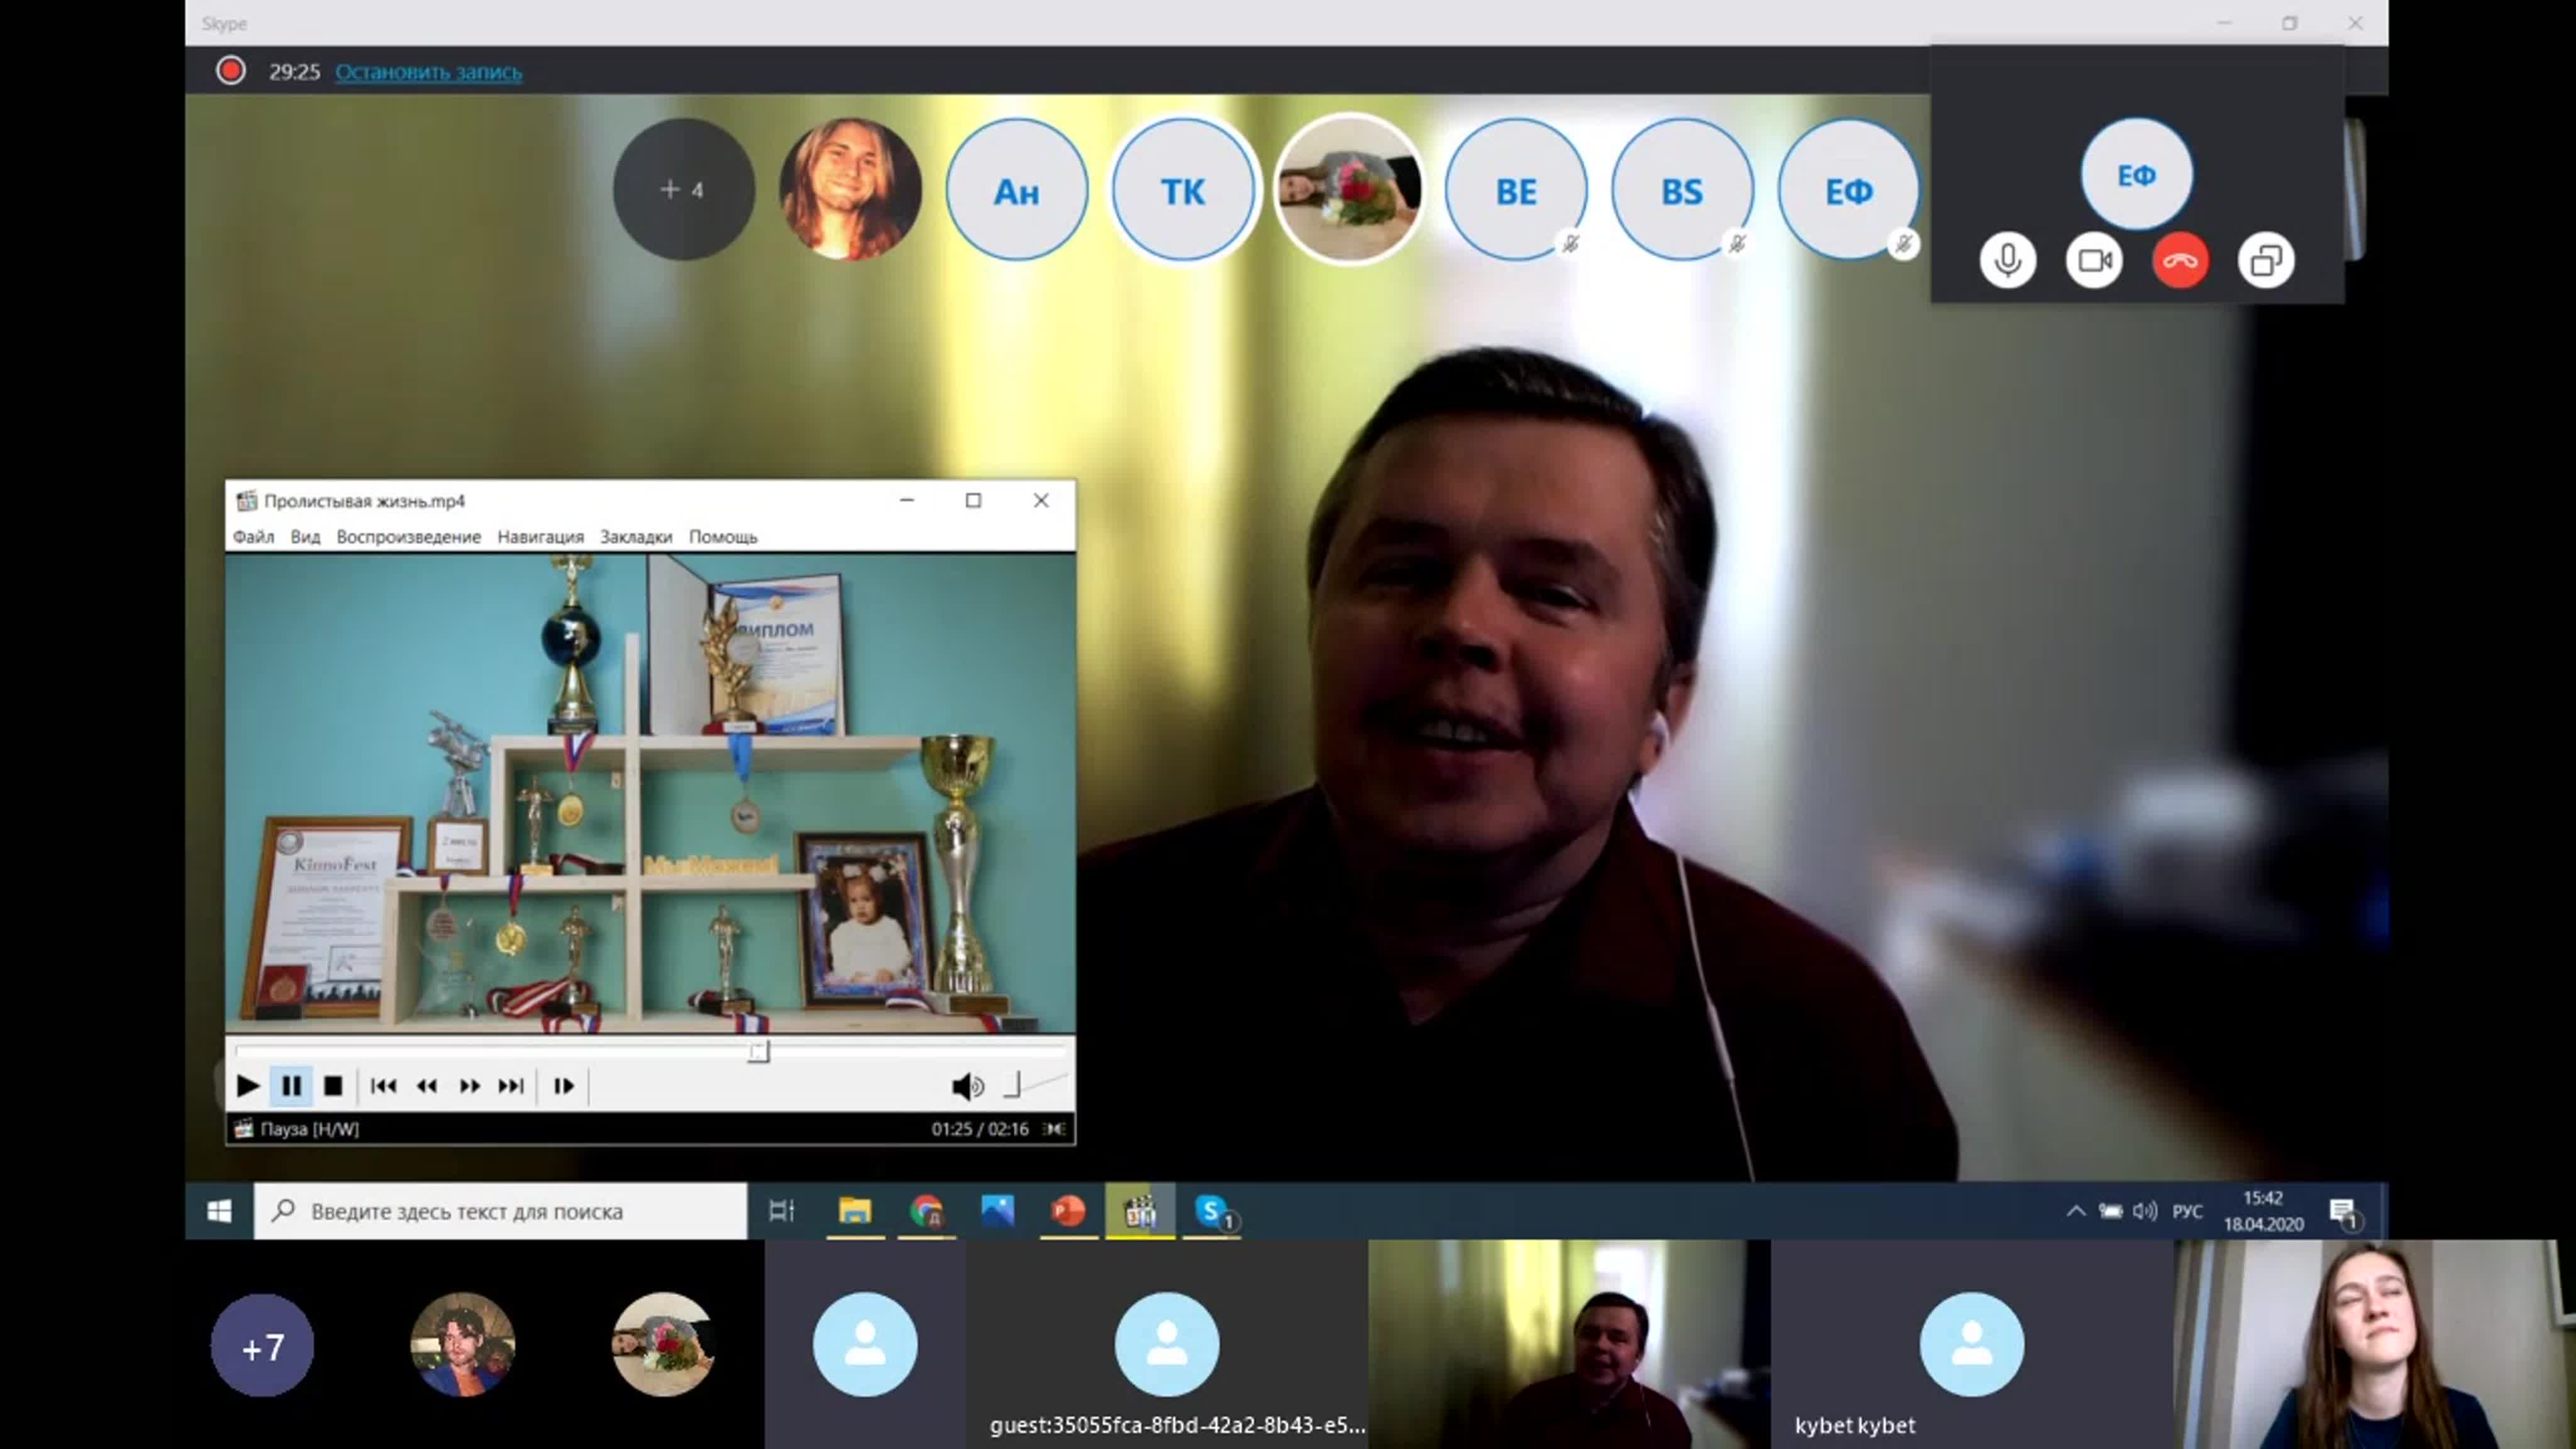Screen dimensions: 2576x1449
Task: Show hidden icons with tray chevron
Action: 2075,1211
